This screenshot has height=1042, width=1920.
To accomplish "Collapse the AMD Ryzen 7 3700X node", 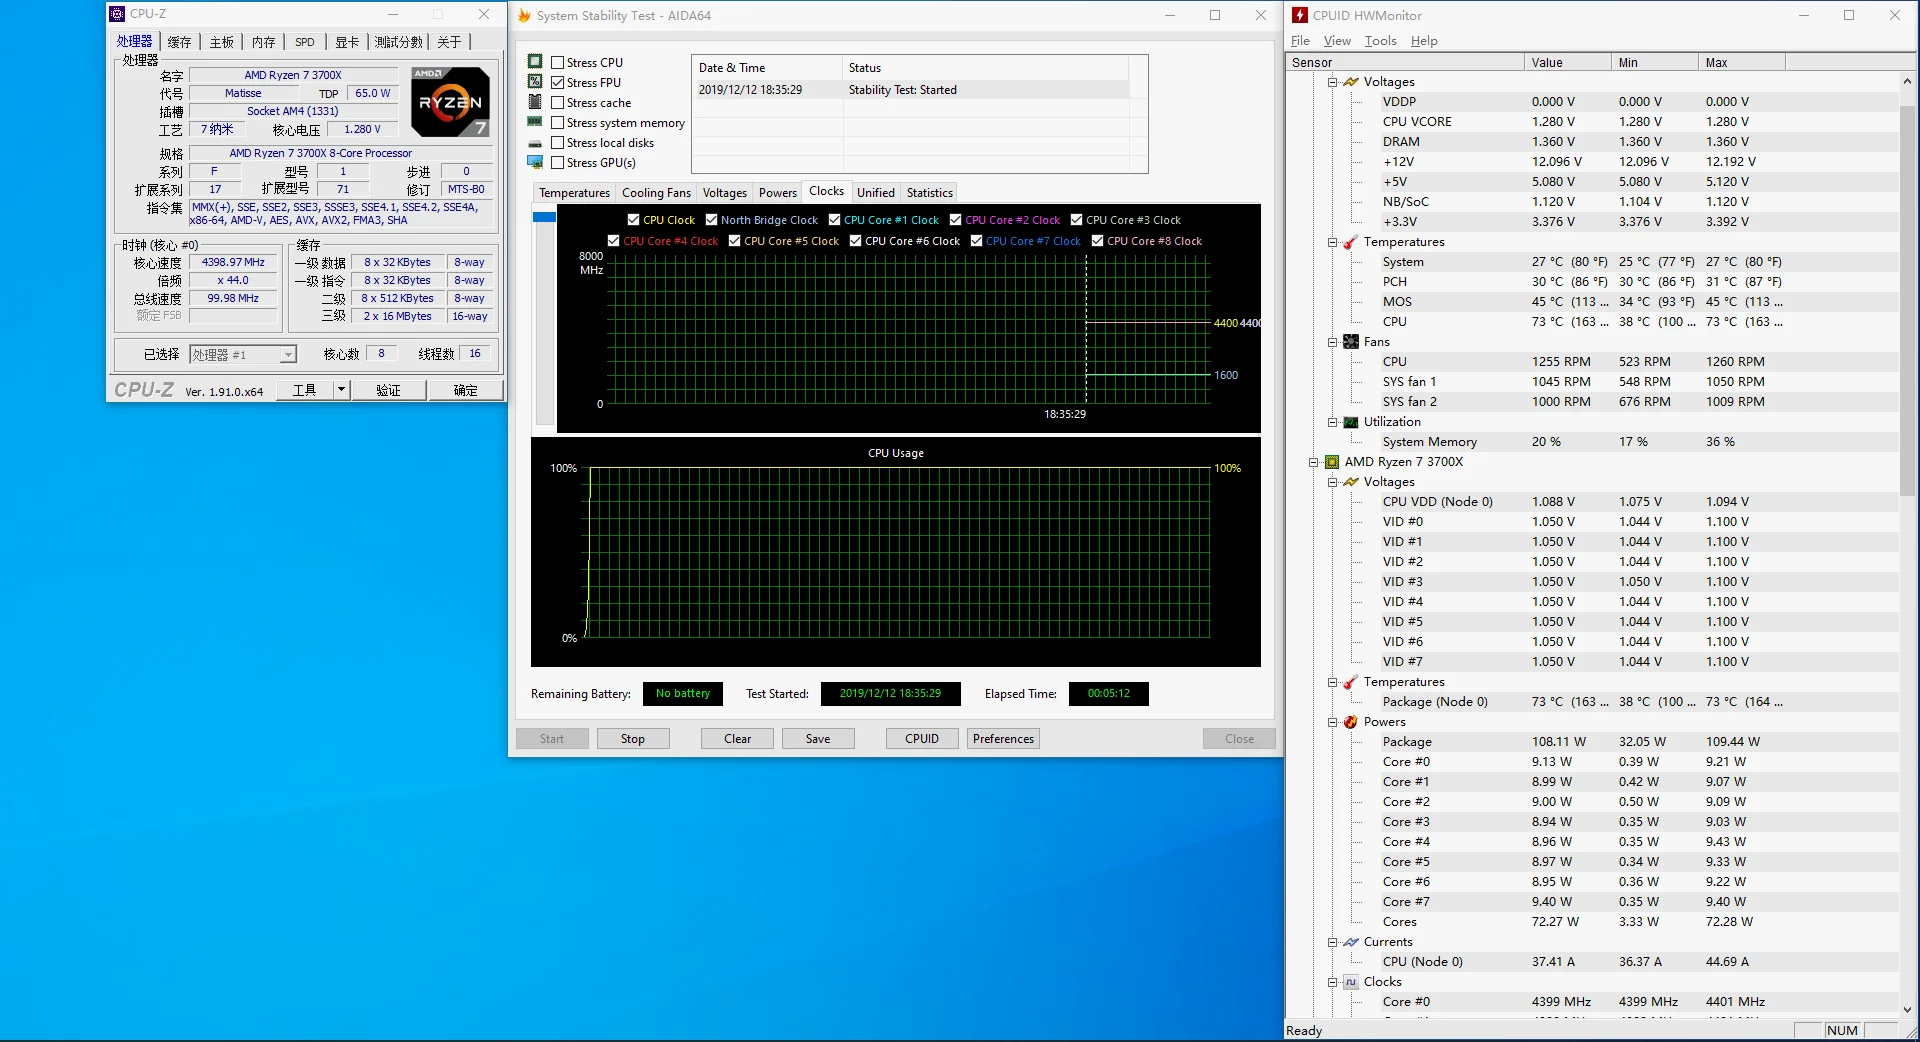I will tap(1313, 462).
